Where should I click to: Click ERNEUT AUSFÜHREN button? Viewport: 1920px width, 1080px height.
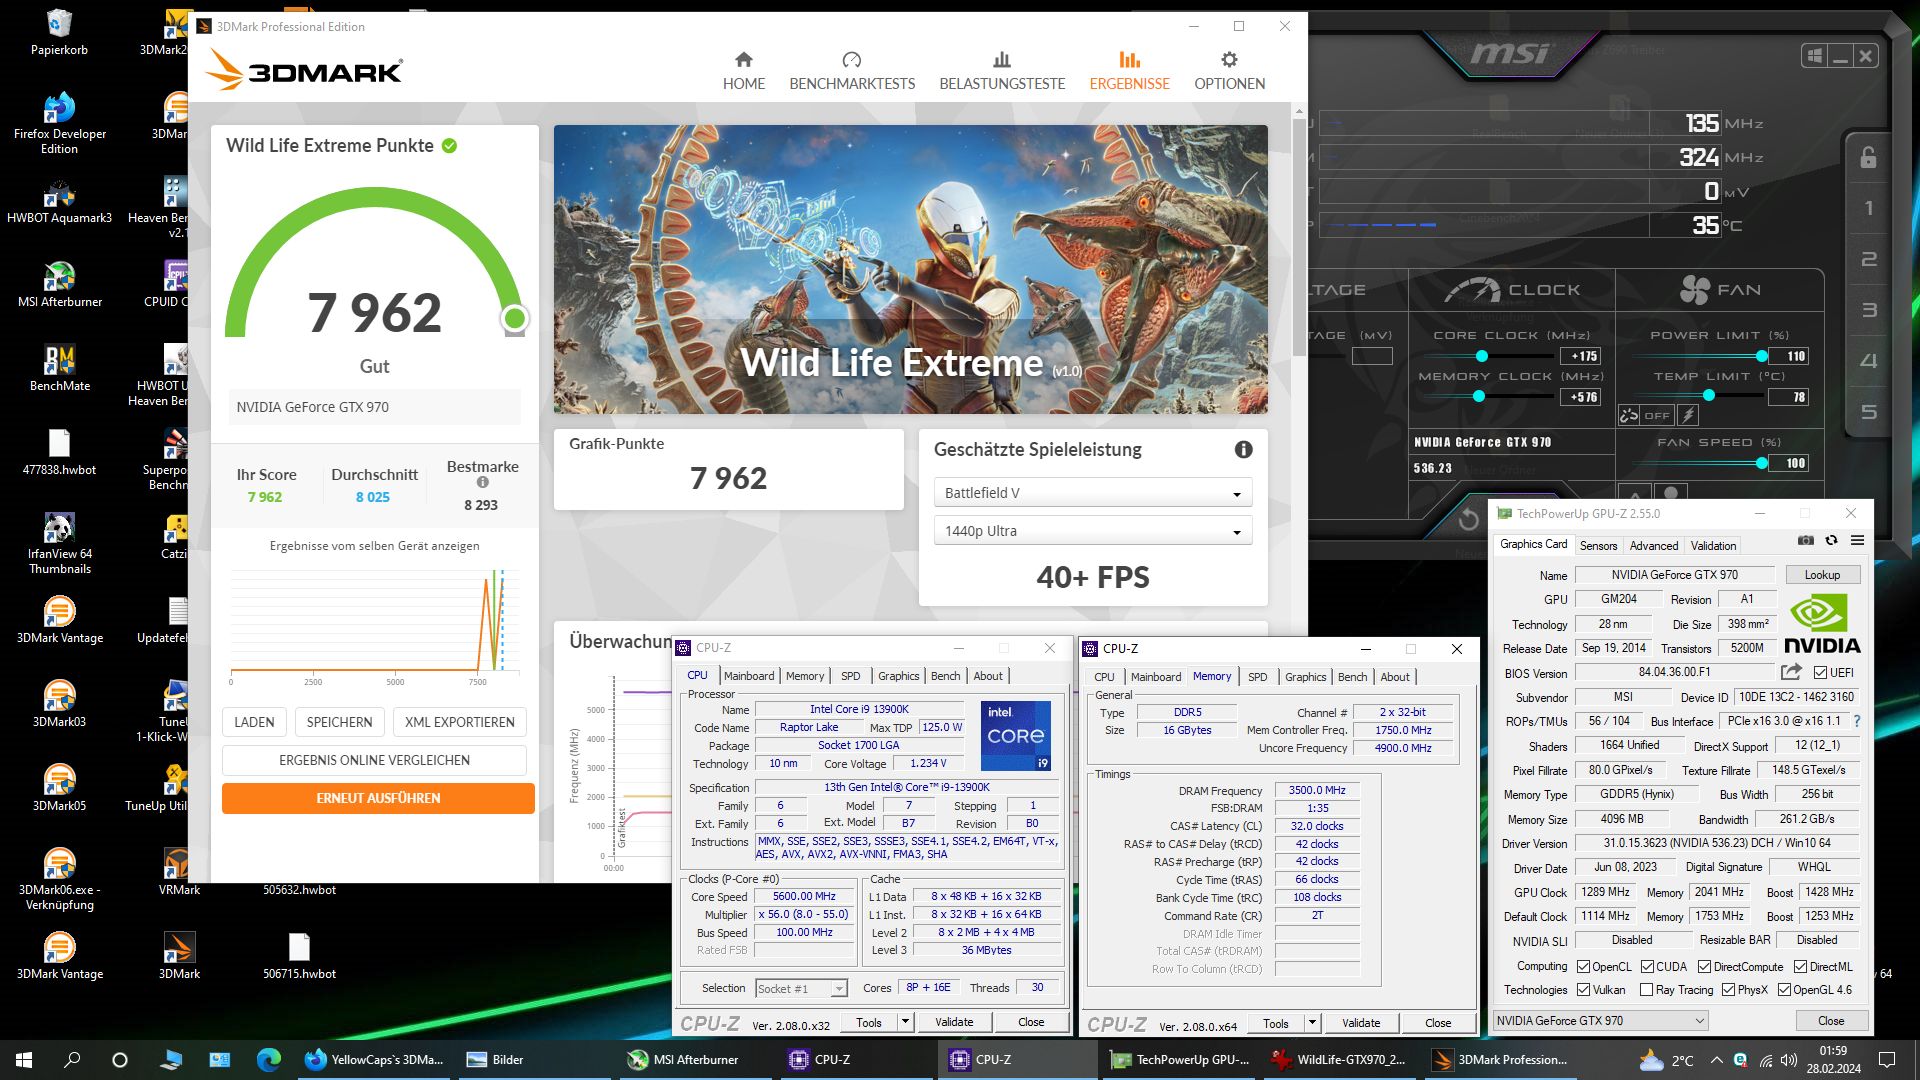pos(378,798)
